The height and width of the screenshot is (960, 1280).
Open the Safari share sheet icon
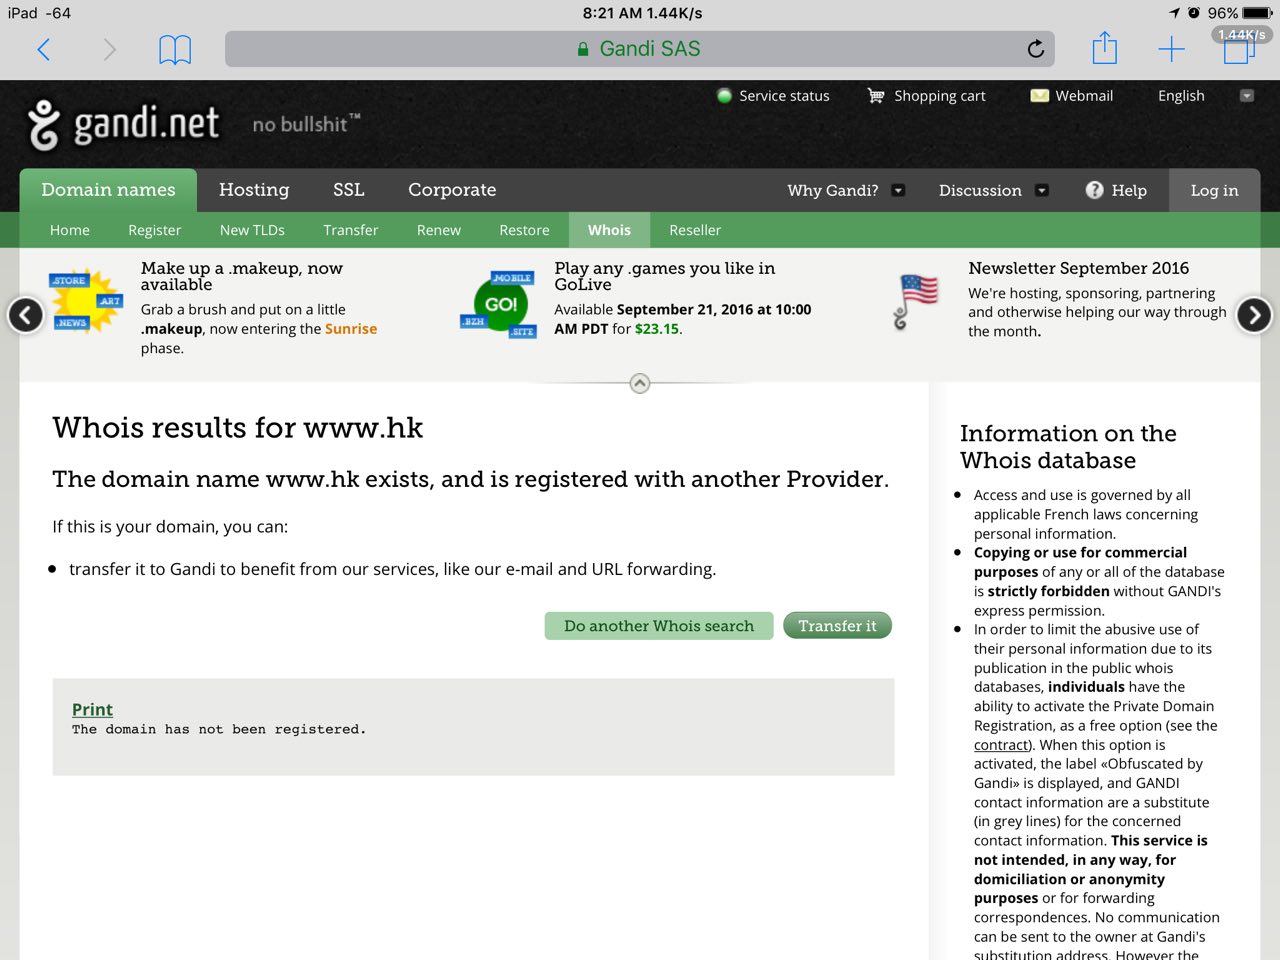tap(1104, 48)
